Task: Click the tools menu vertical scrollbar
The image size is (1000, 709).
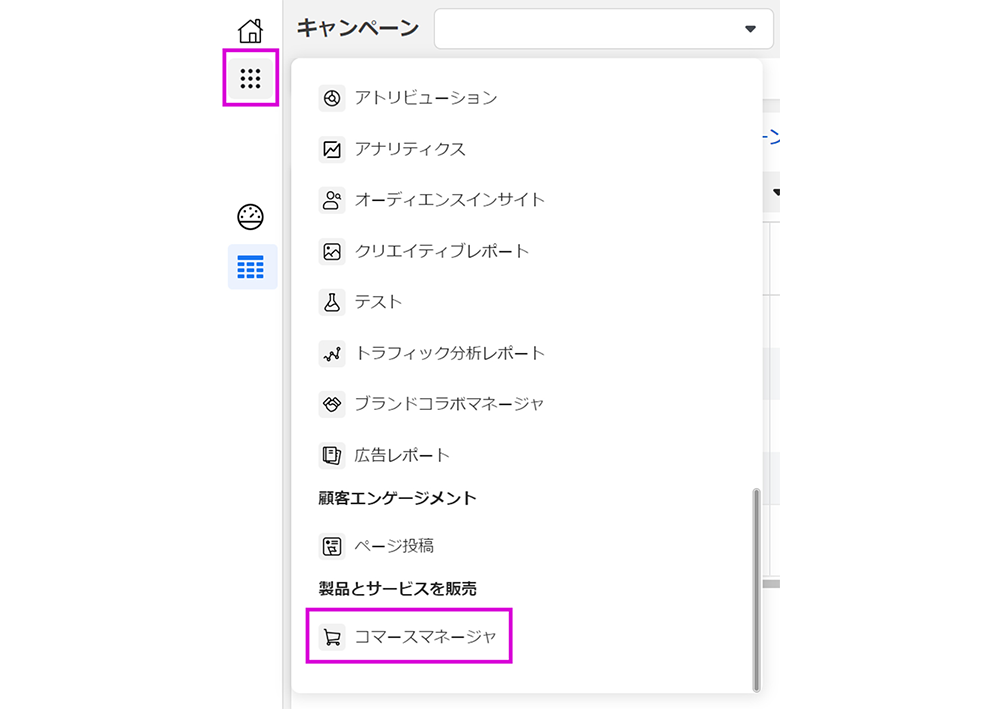Action: 756,590
